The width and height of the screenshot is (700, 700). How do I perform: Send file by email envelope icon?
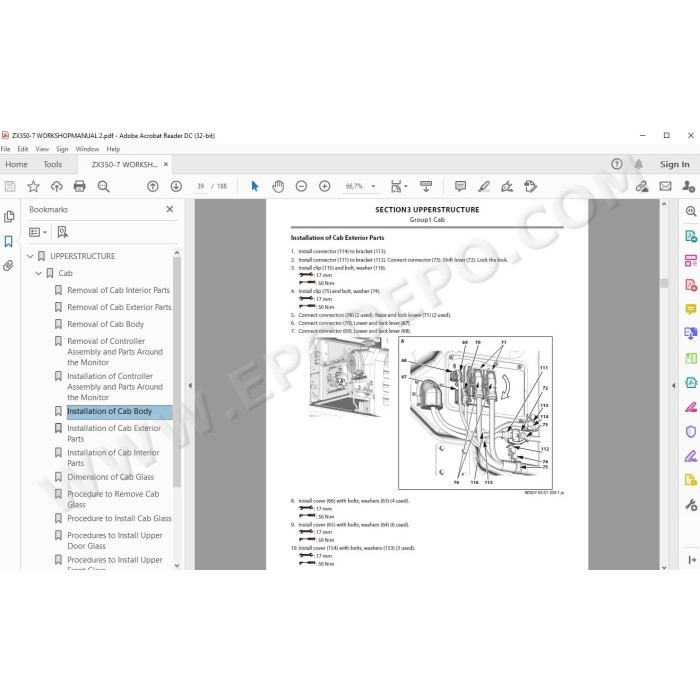coord(665,186)
